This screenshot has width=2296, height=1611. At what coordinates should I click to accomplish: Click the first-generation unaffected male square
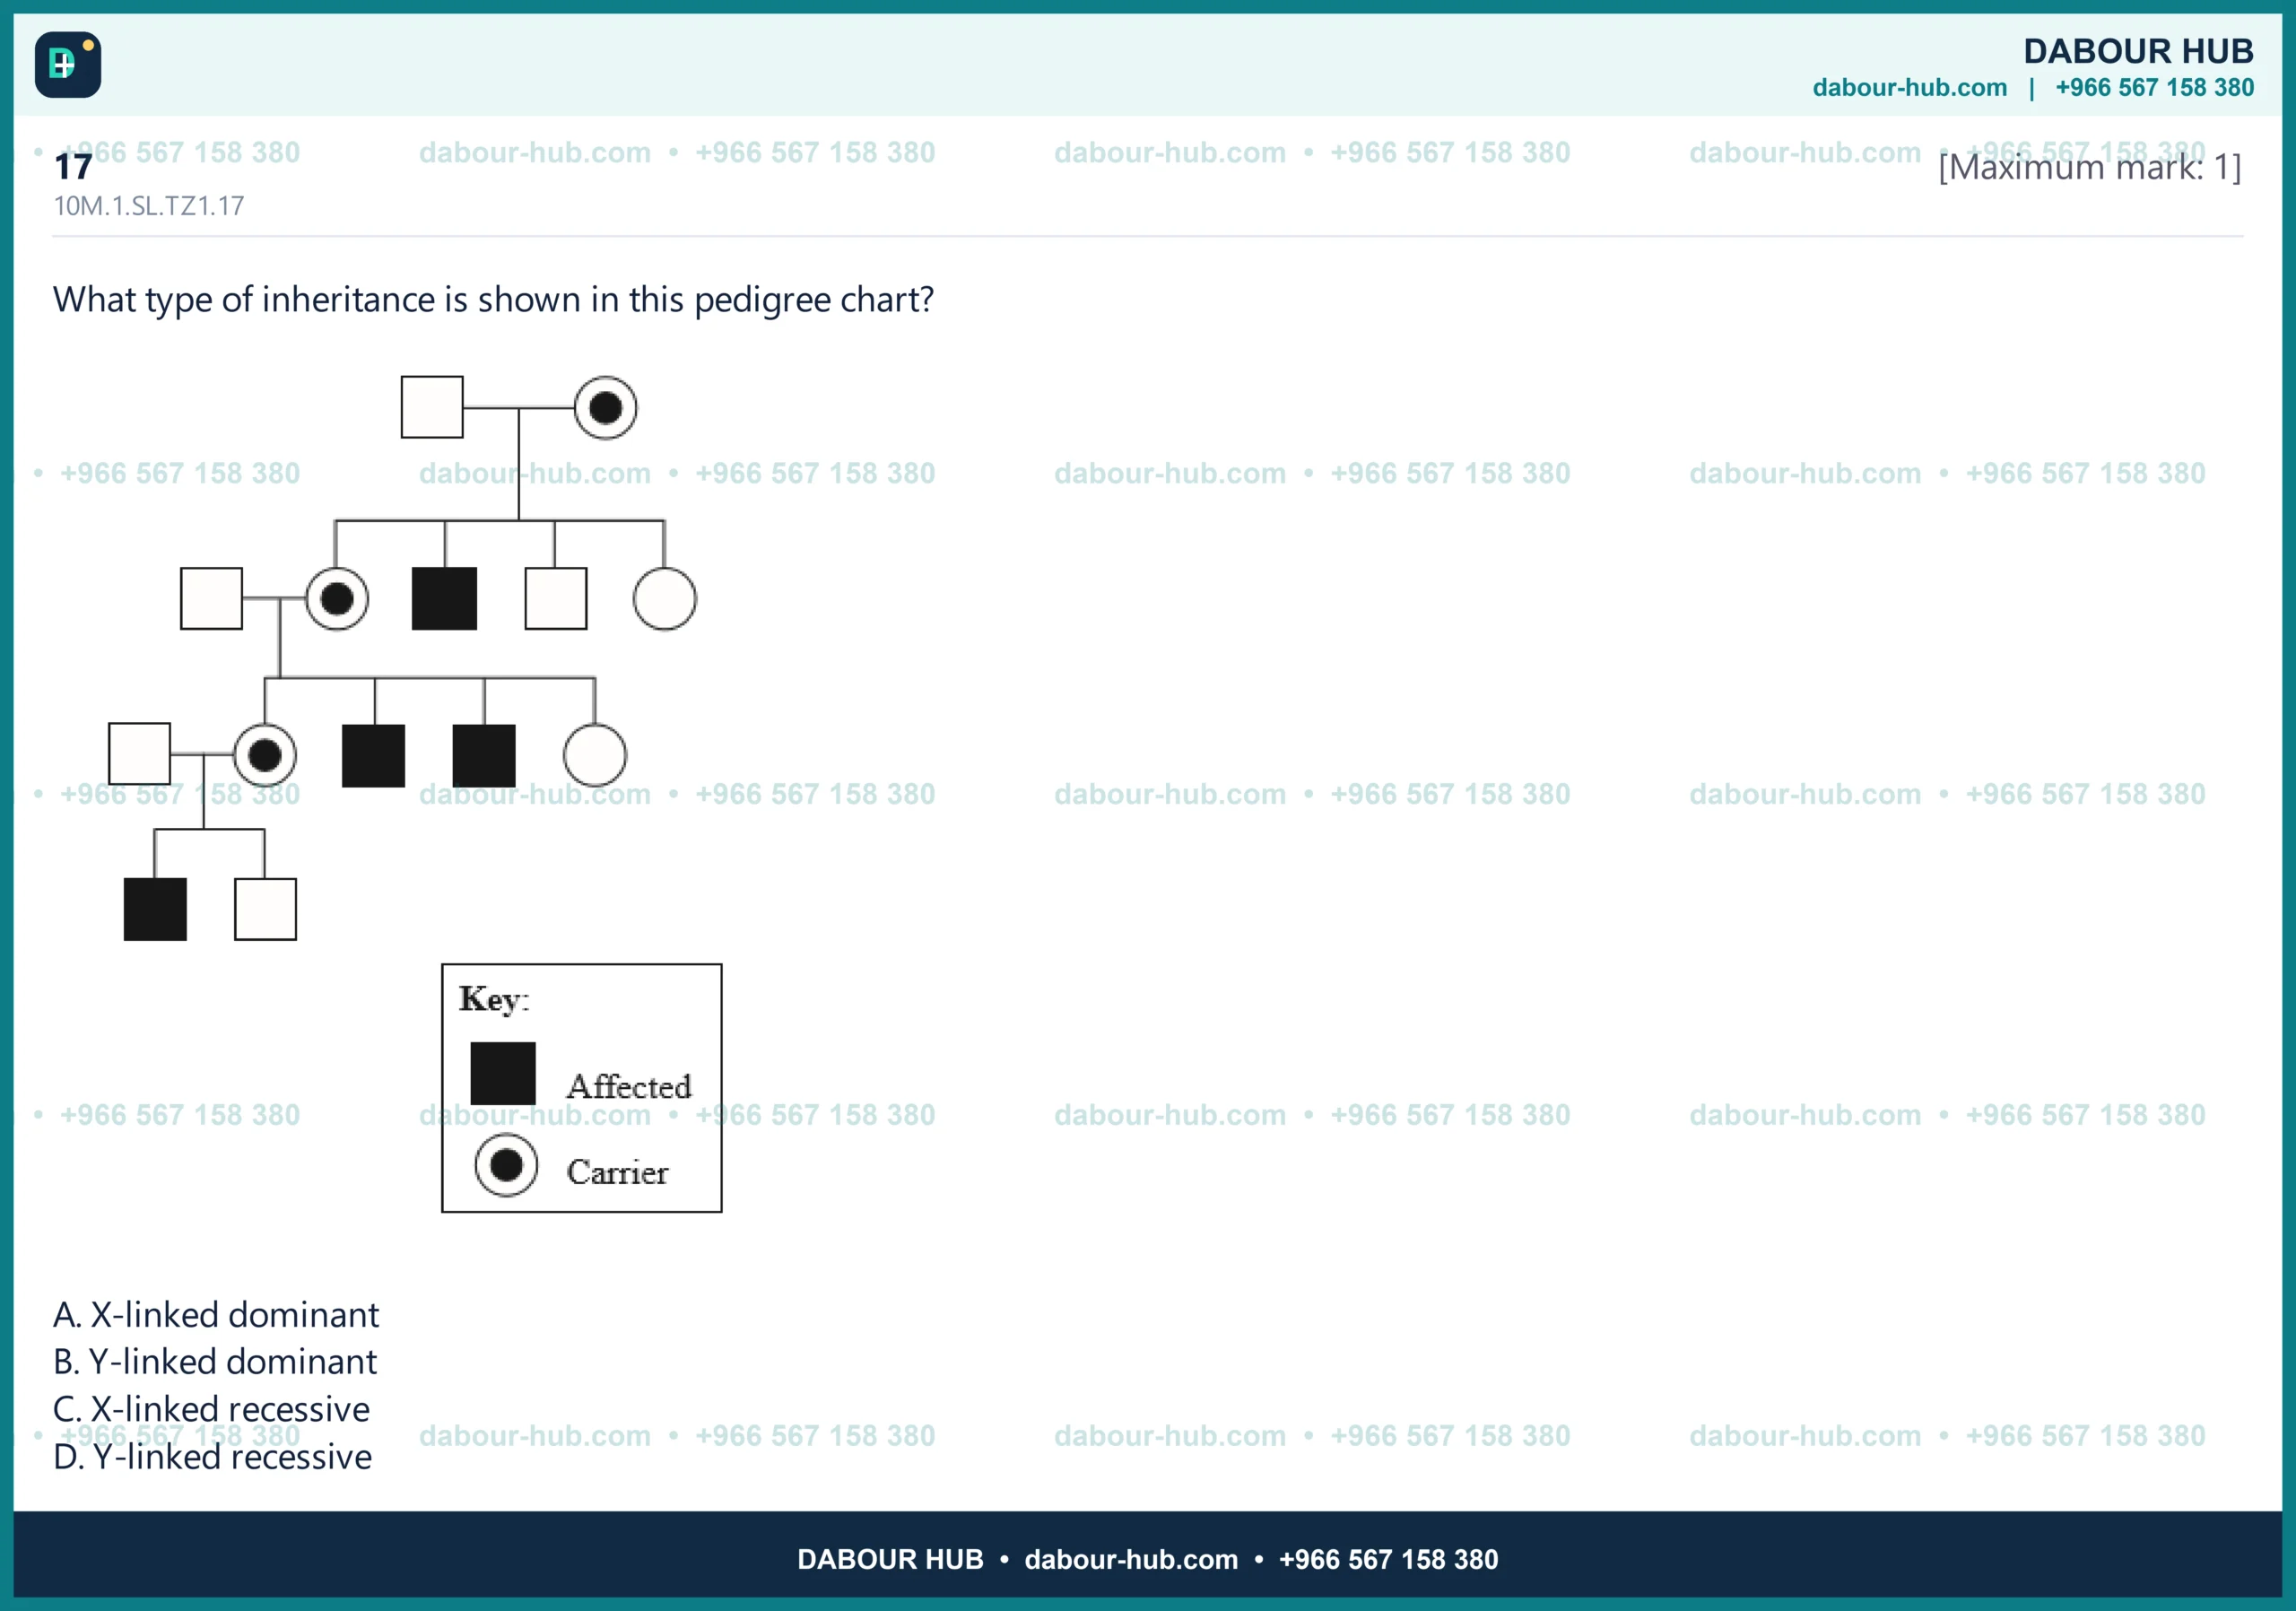point(432,407)
